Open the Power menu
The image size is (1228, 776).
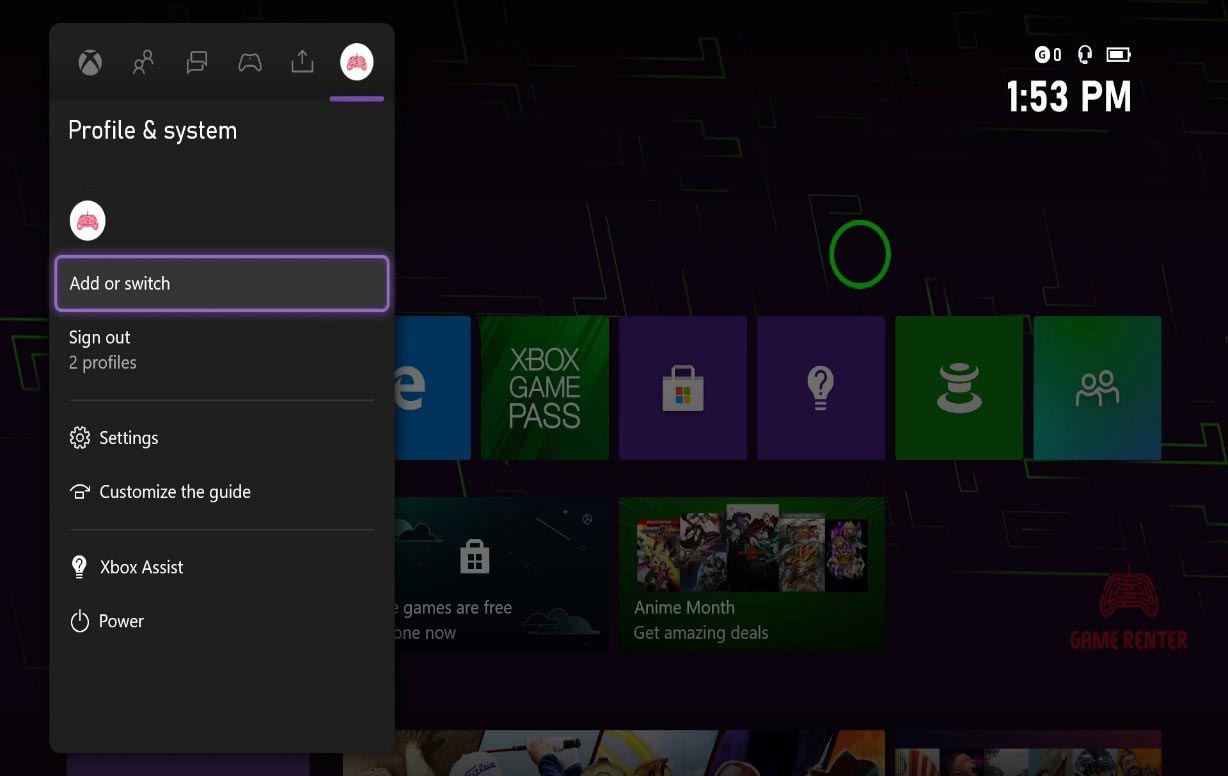point(221,621)
